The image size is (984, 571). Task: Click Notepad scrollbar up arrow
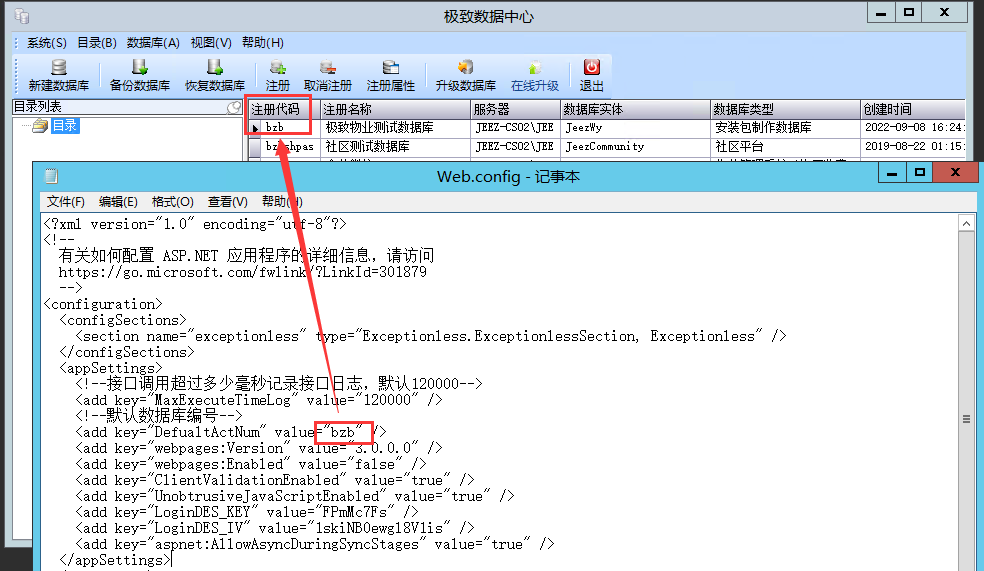click(x=966, y=223)
